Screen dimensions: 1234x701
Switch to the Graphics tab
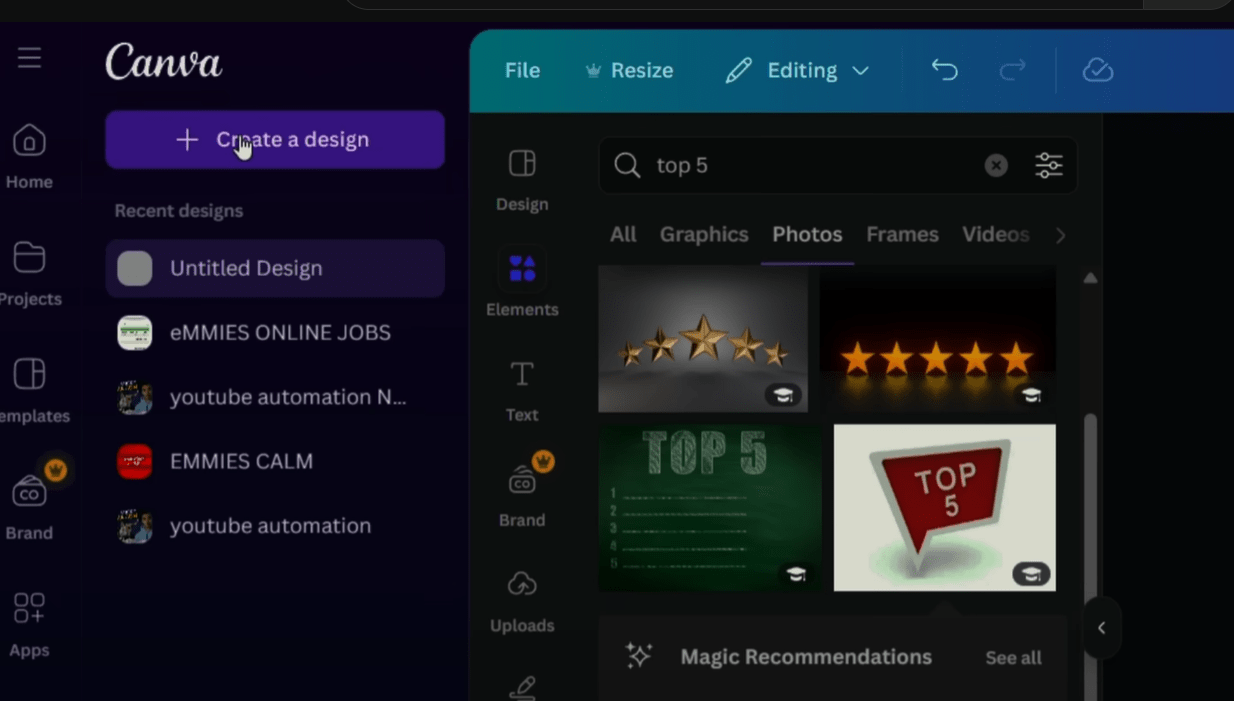click(x=704, y=234)
